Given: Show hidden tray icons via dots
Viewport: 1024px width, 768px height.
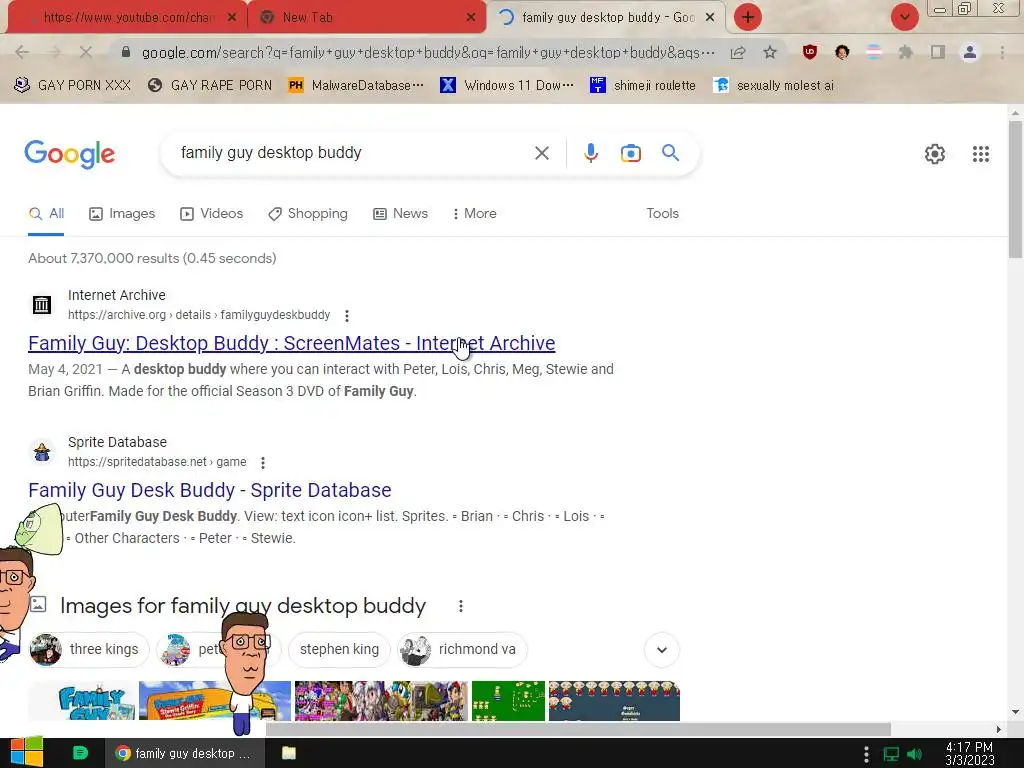Looking at the screenshot, I should click(866, 754).
